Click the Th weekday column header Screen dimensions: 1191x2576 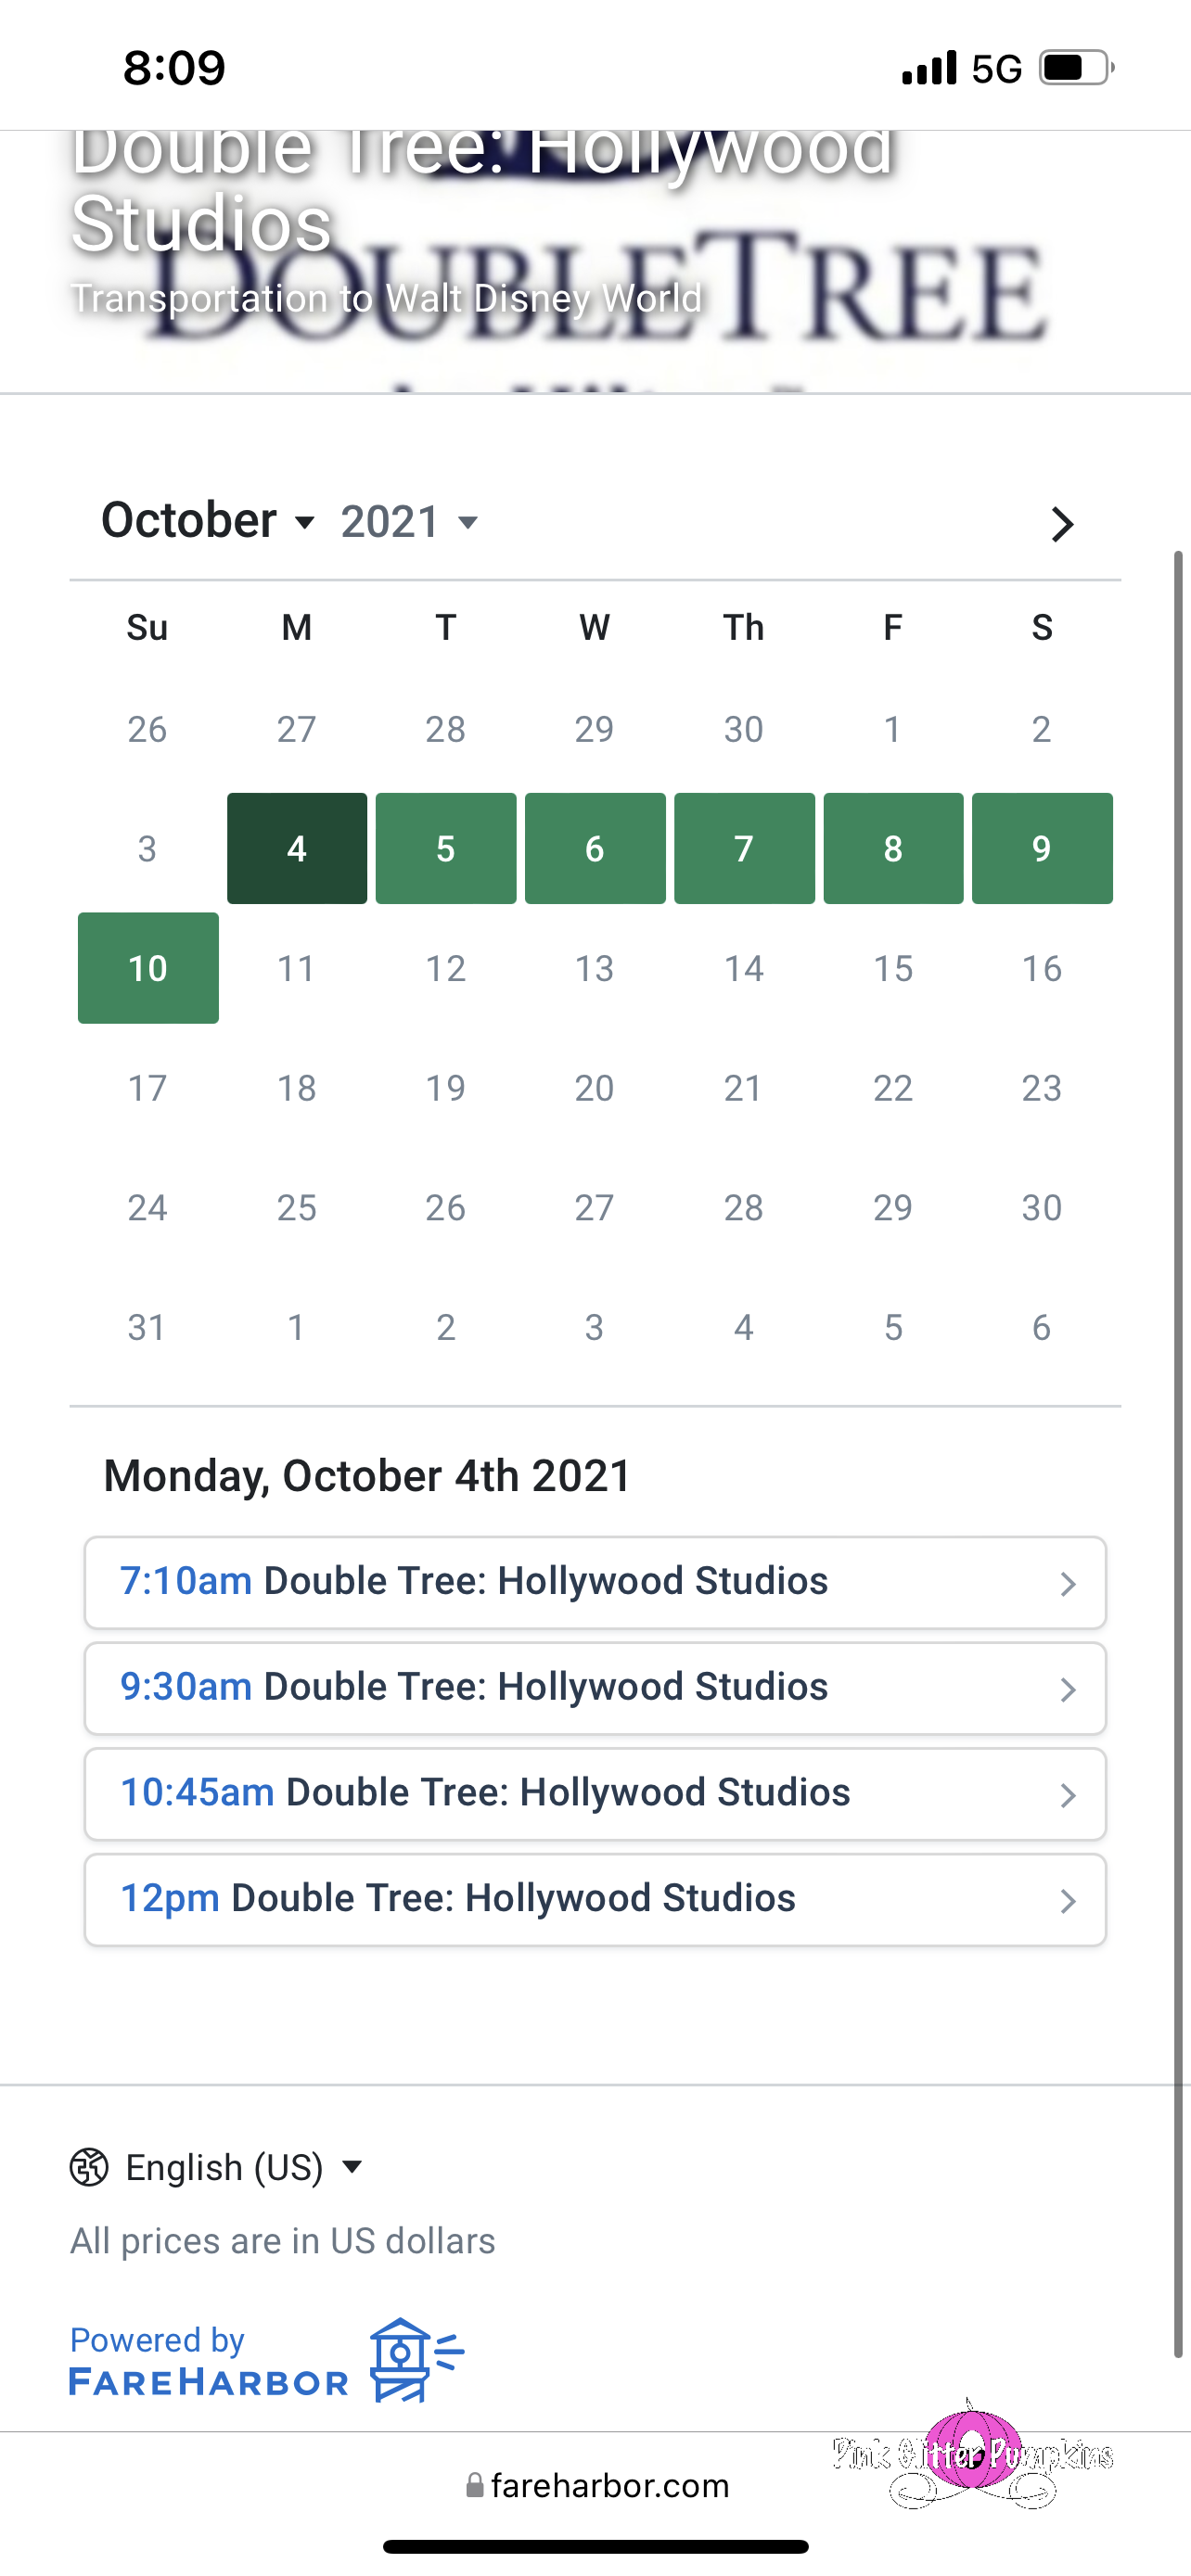pos(744,627)
